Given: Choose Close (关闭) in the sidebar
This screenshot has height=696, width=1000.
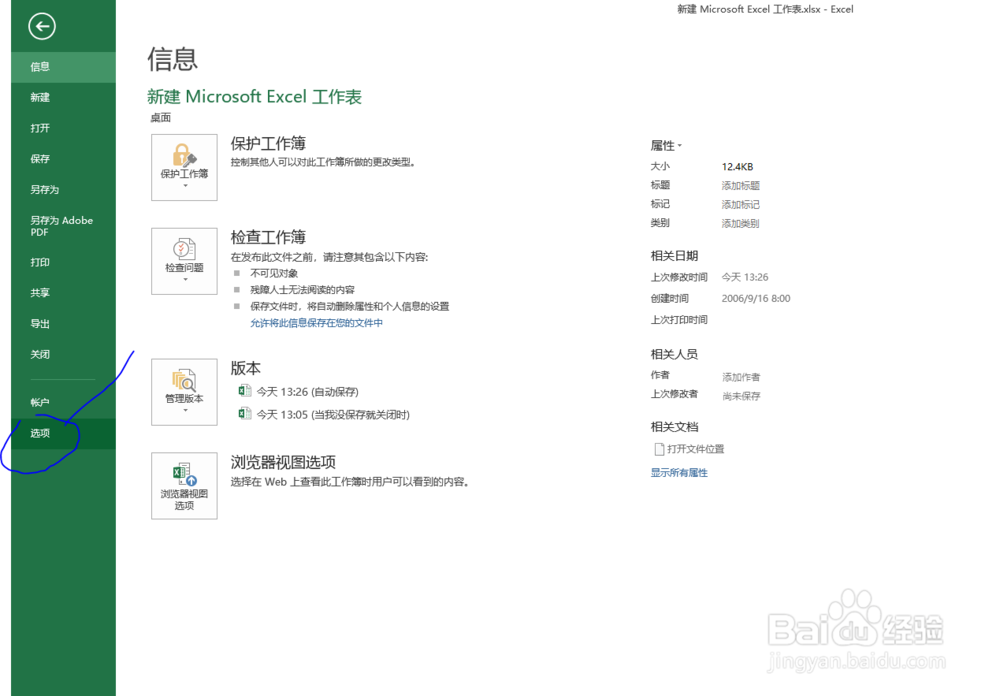Looking at the screenshot, I should [x=63, y=354].
